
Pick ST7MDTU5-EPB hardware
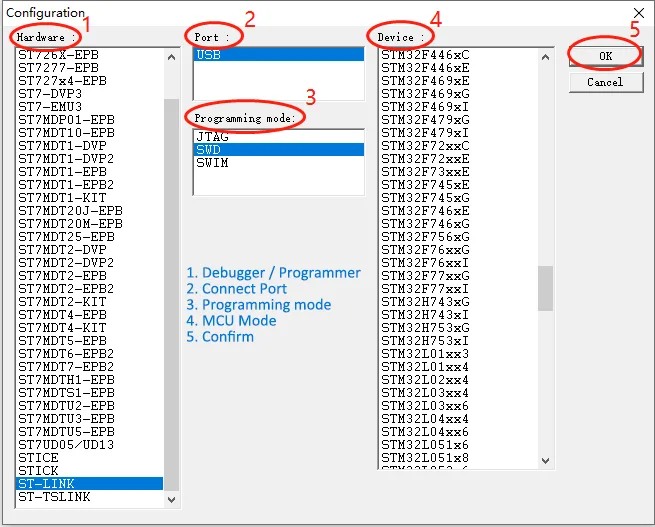(89, 431)
